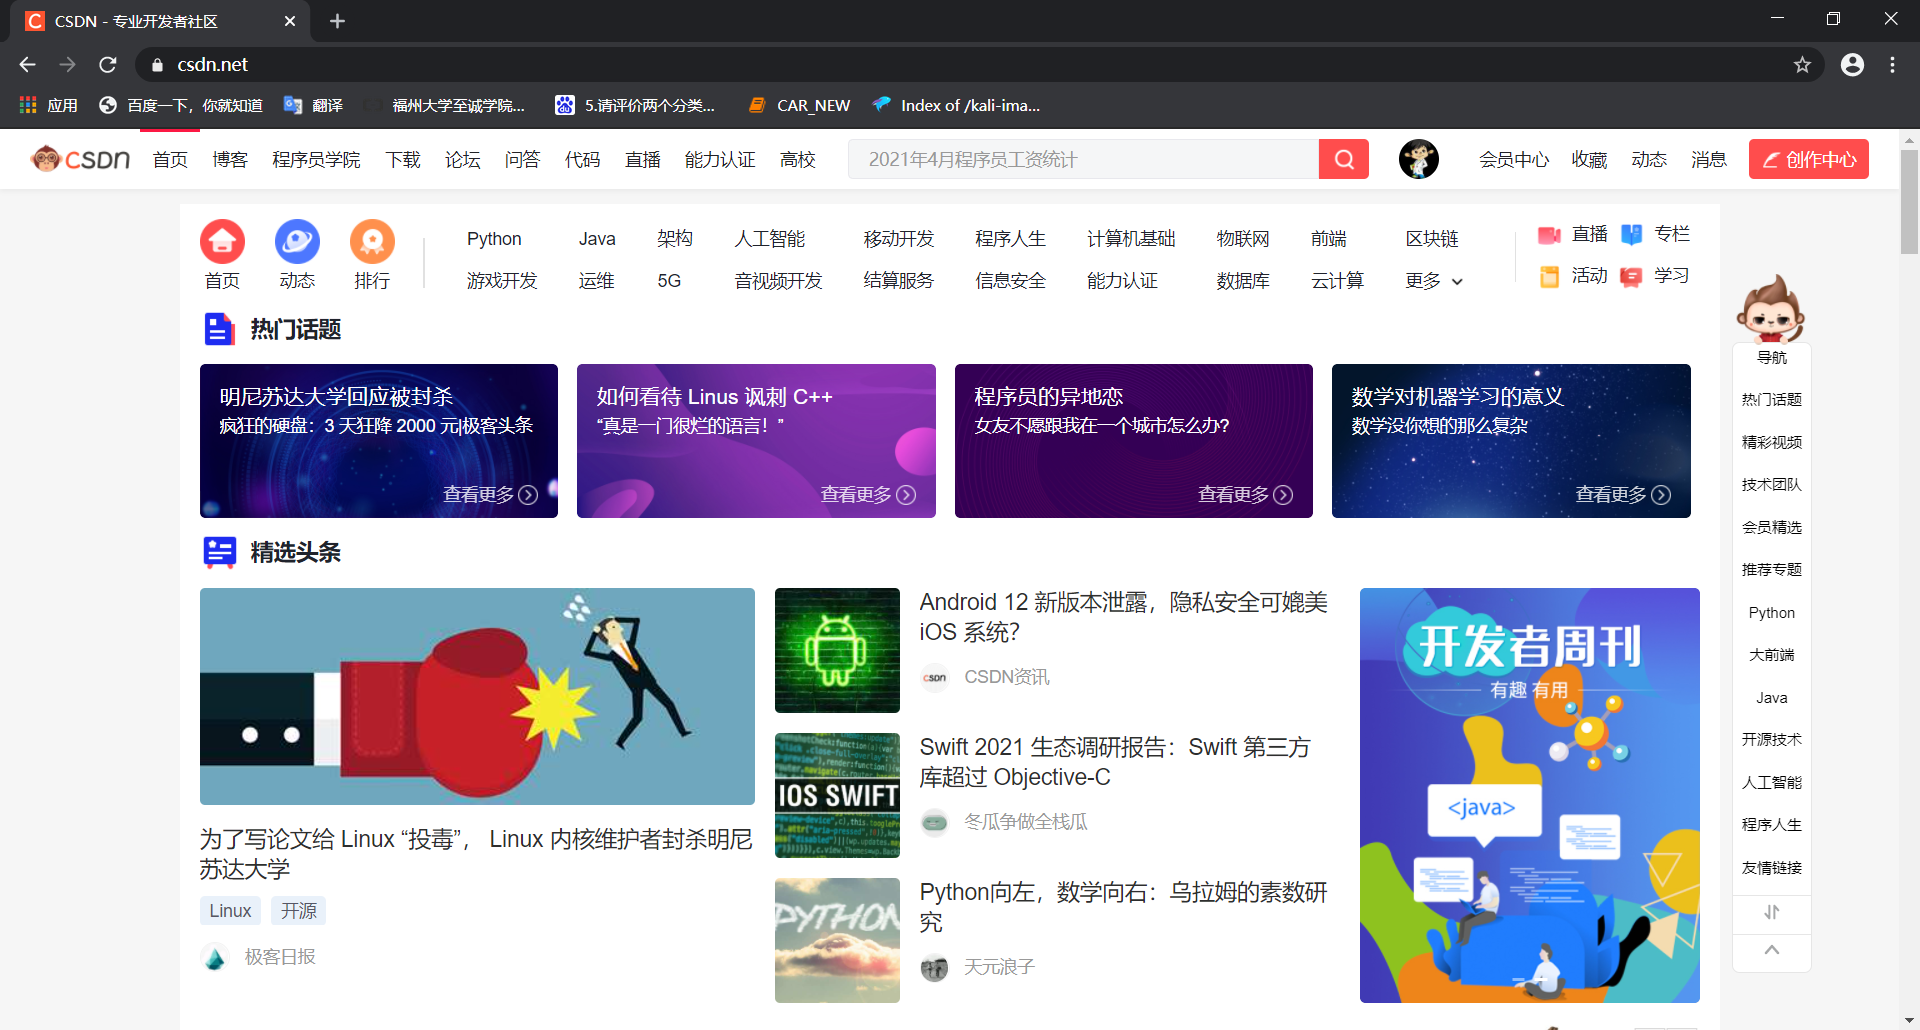Click the search input field

click(x=1083, y=159)
